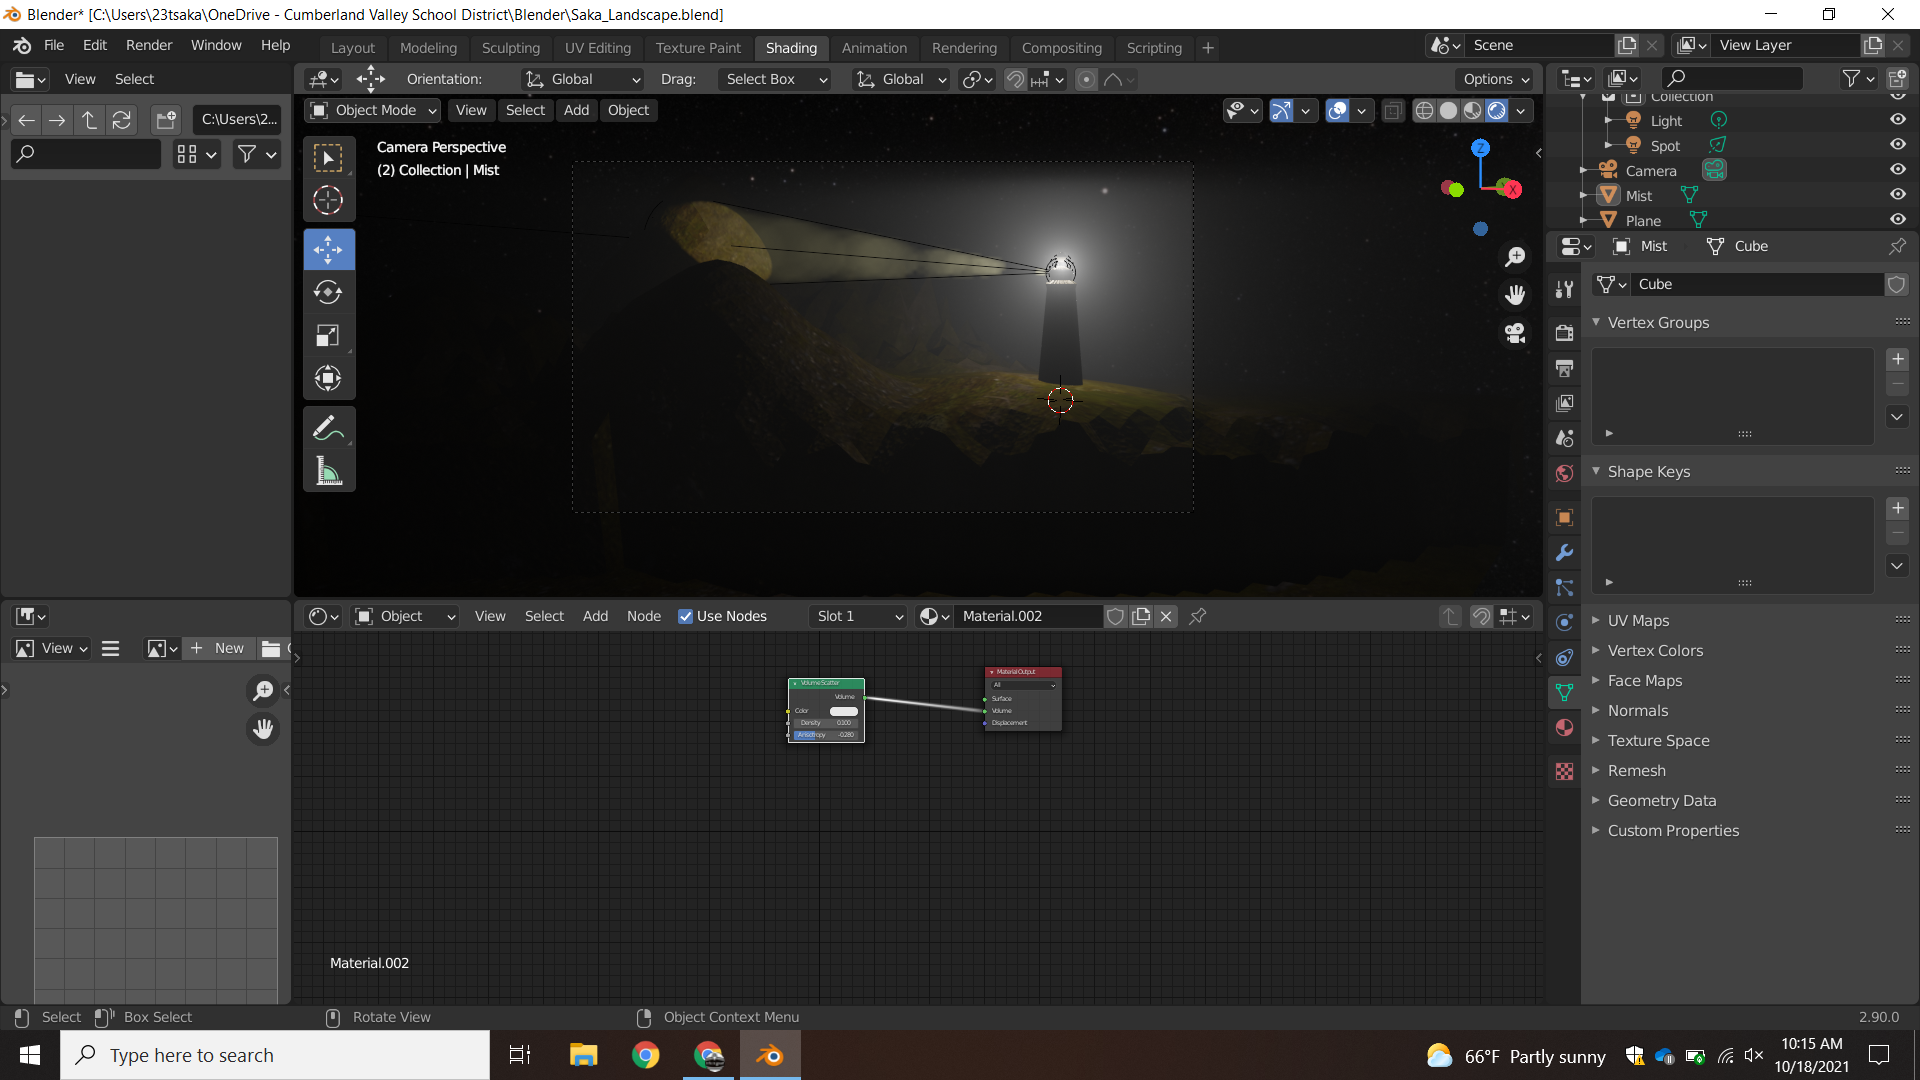Viewport: 1920px width, 1080px height.
Task: Open the Render menu
Action: 149,45
